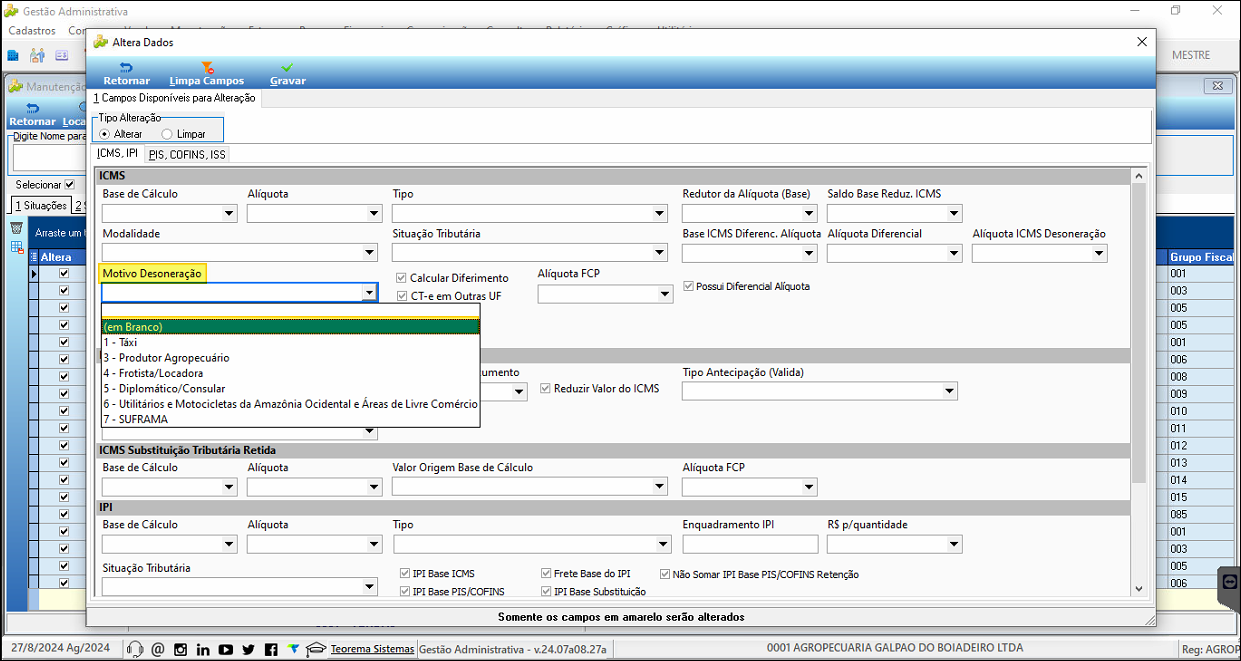Open Redutor da Alíquota (Base) dropdown
Image resolution: width=1241 pixels, height=661 pixels.
809,213
